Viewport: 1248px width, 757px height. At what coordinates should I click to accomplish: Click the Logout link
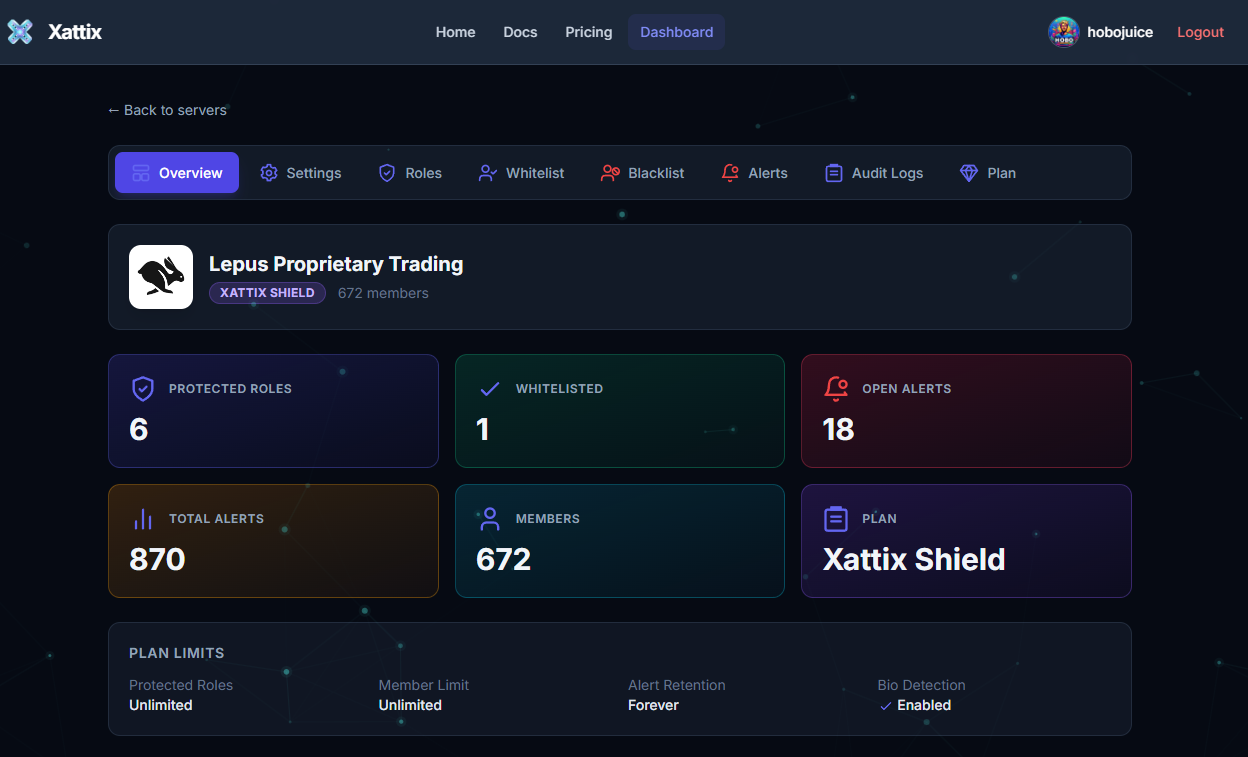click(1200, 32)
